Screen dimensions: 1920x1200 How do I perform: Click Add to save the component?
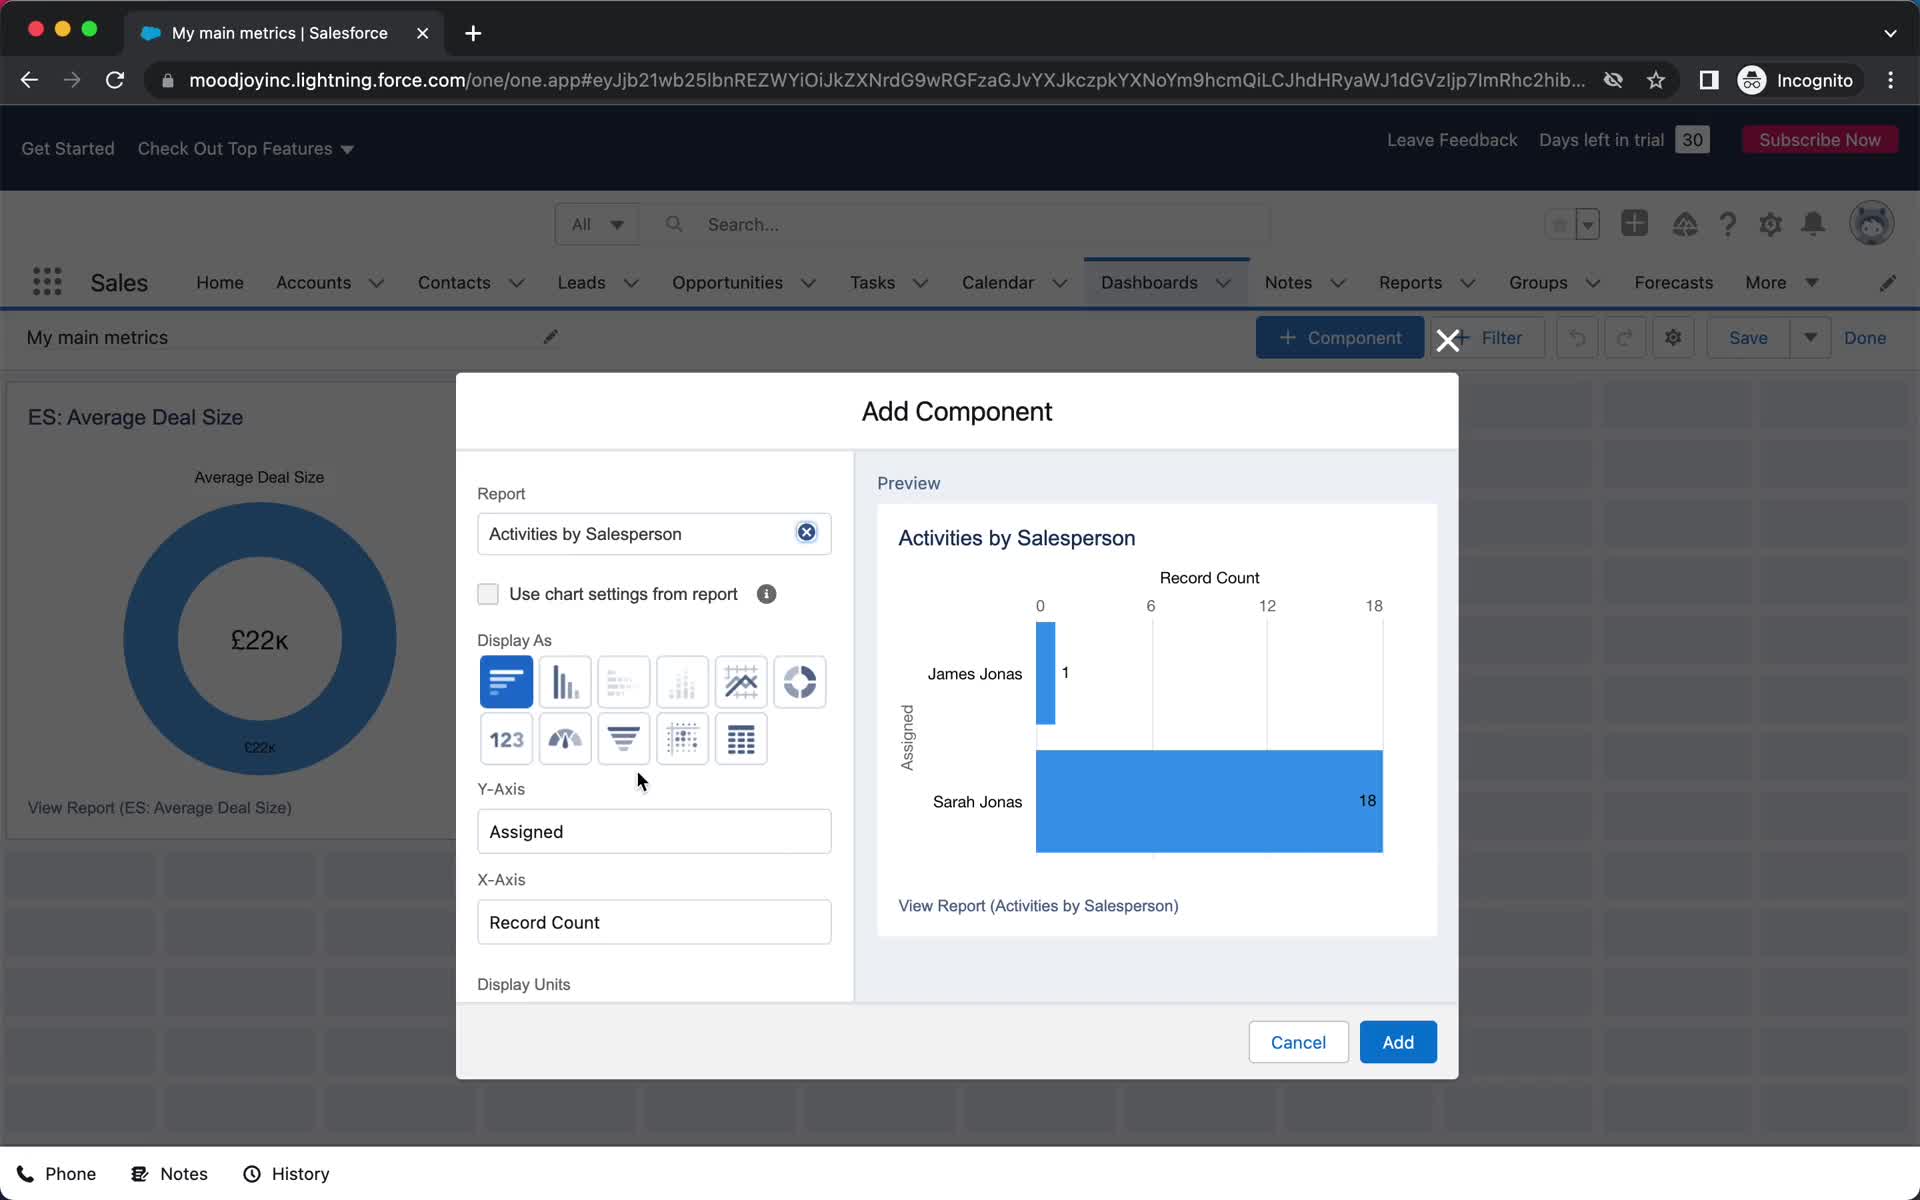pyautogui.click(x=1397, y=1041)
